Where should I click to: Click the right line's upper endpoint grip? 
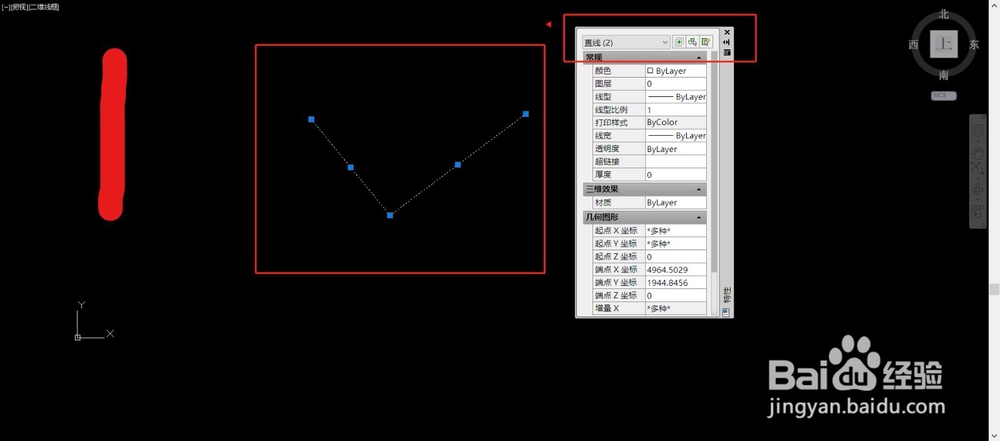point(526,114)
